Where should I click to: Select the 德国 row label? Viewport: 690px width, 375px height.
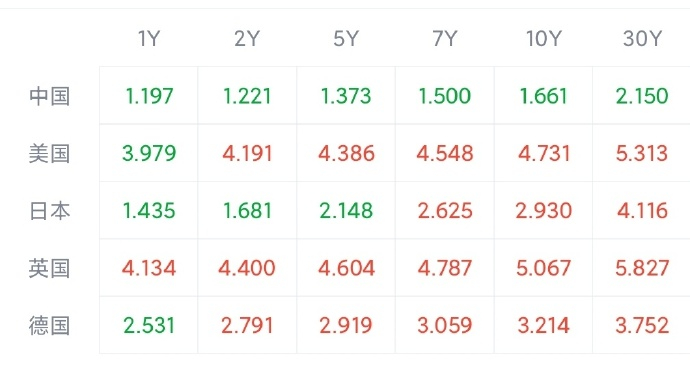pos(49,326)
